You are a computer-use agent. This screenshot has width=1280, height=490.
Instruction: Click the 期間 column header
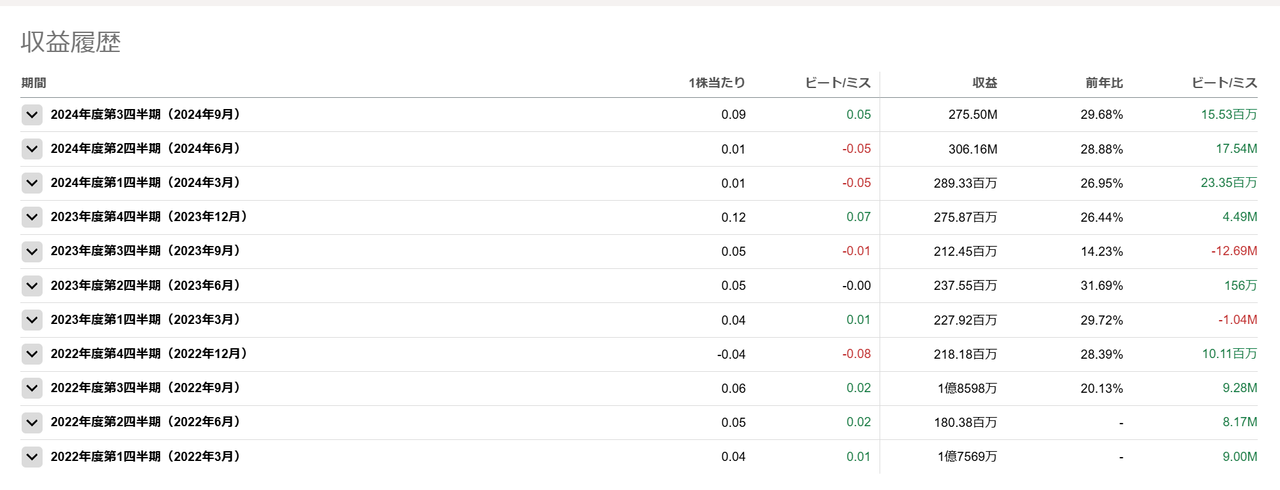(34, 83)
